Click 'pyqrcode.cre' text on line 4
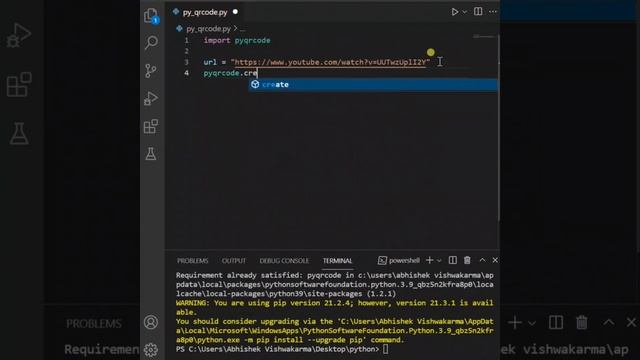 tap(230, 73)
